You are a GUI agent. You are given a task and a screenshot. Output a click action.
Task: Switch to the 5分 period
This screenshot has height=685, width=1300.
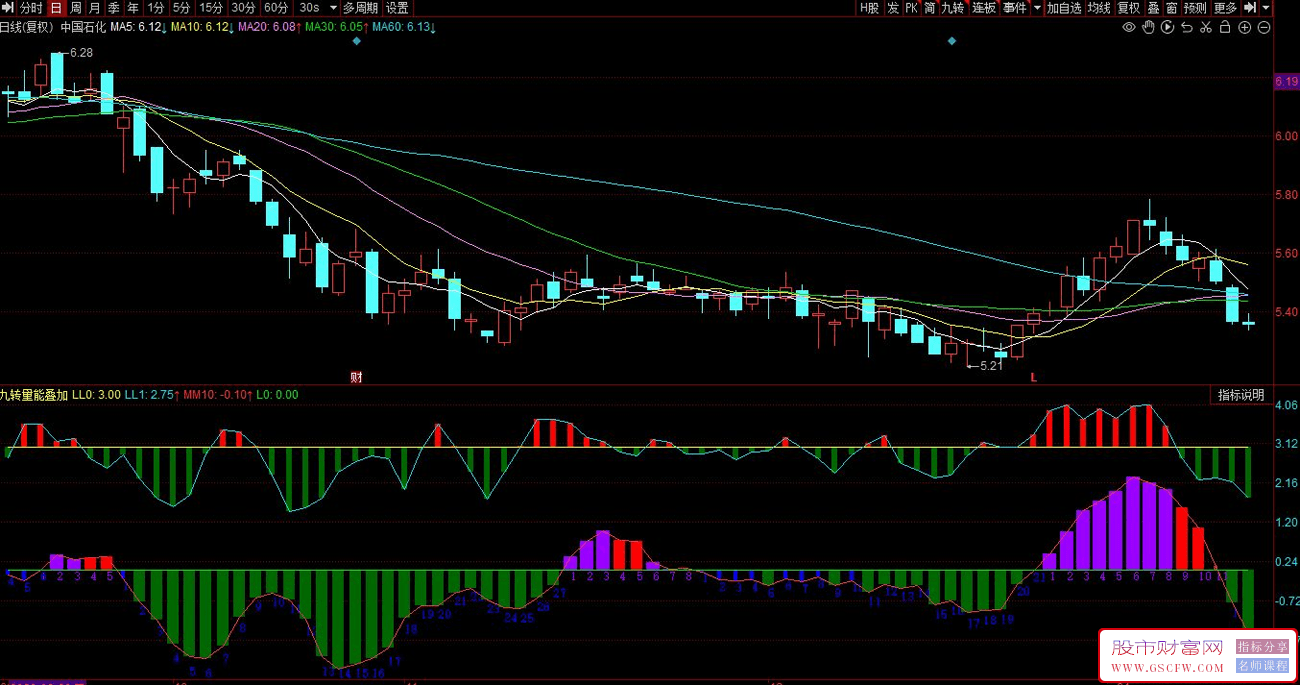pos(181,7)
